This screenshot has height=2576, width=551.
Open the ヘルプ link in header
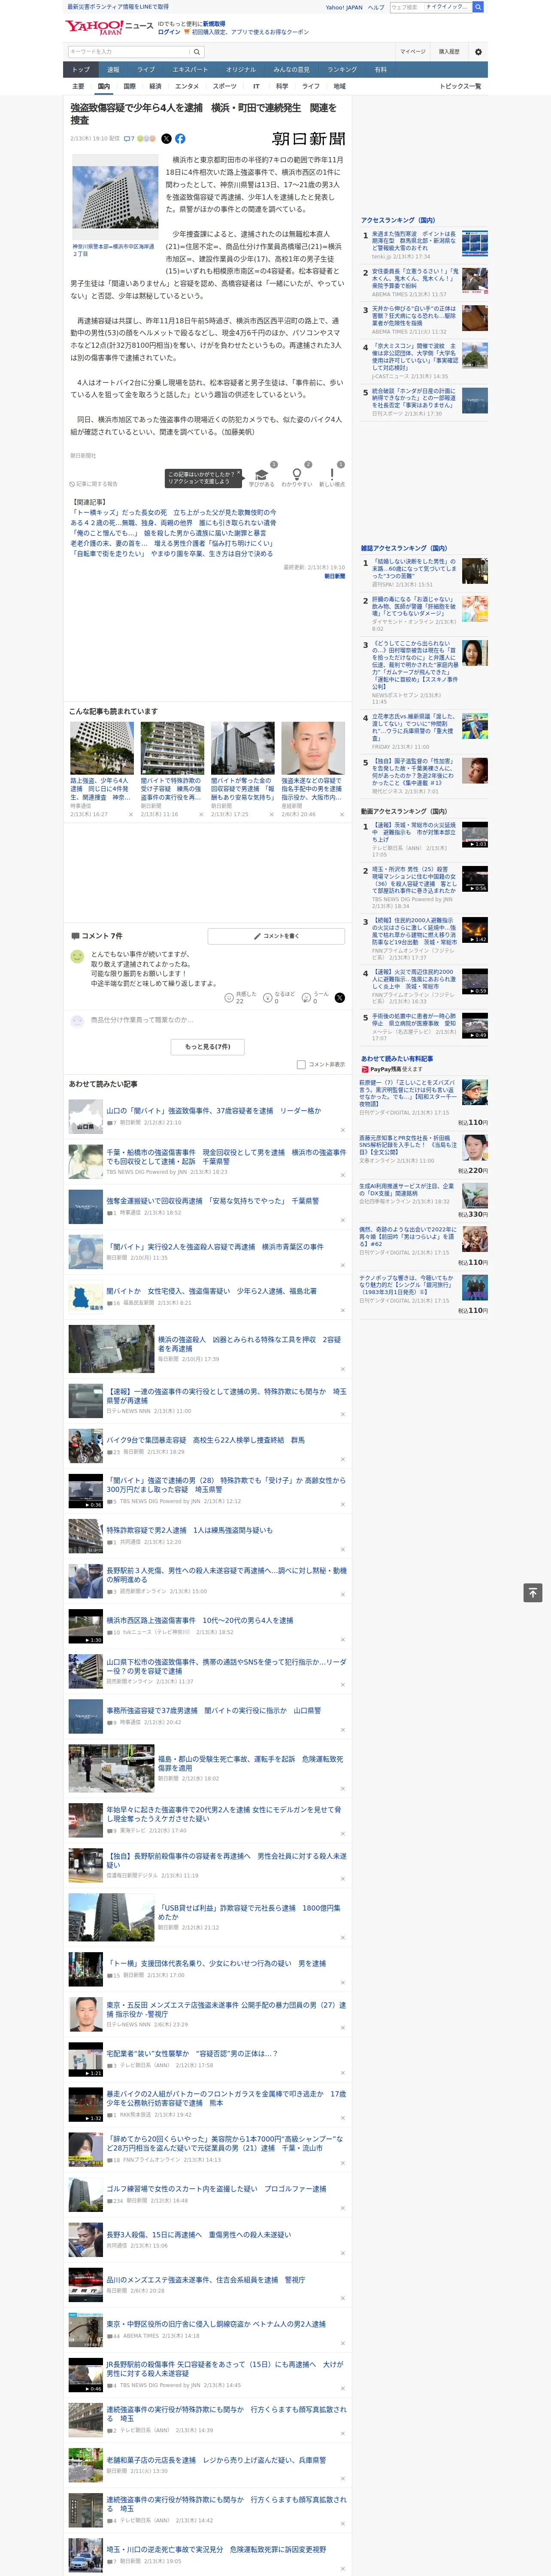pyautogui.click(x=376, y=7)
